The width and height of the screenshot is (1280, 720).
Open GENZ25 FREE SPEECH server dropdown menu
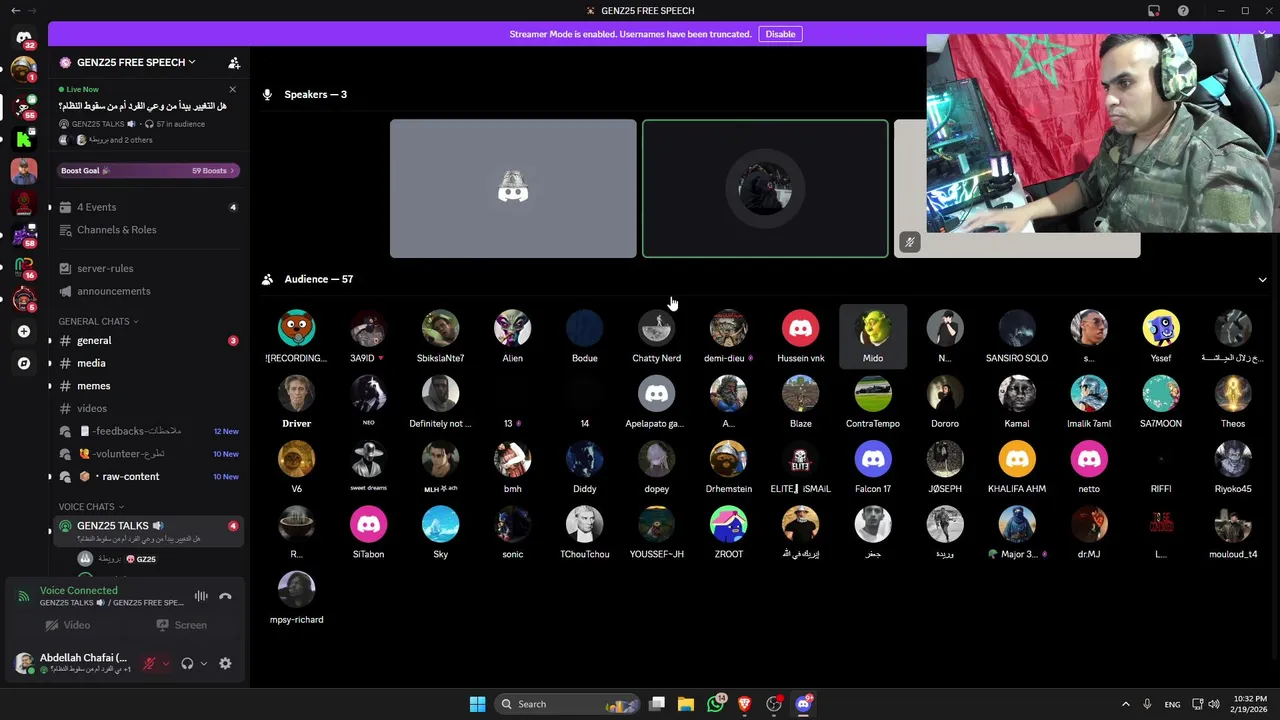(x=135, y=62)
